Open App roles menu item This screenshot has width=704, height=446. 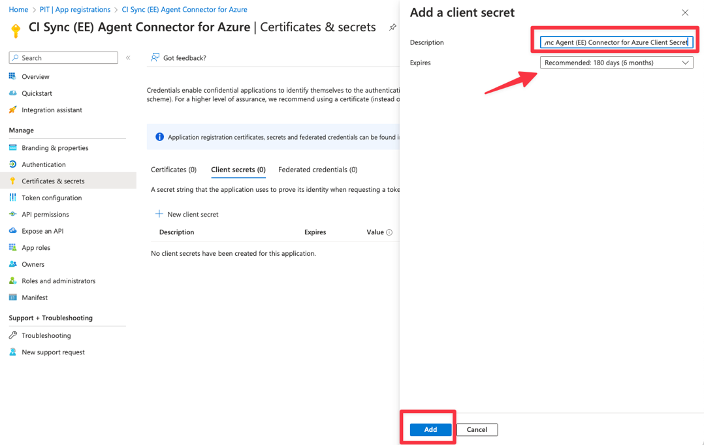point(36,247)
